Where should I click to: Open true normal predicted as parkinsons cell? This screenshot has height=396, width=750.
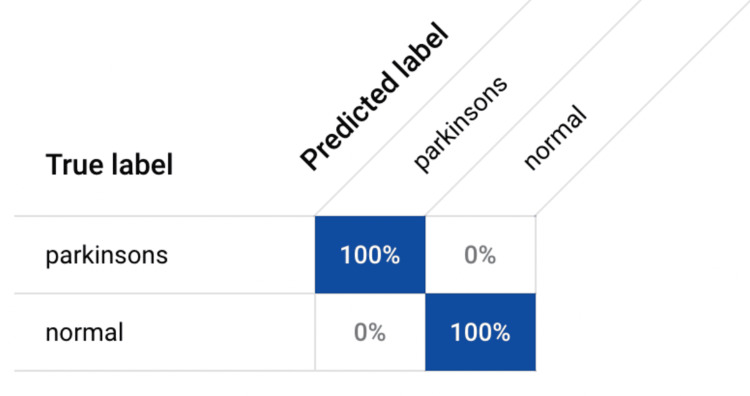370,332
